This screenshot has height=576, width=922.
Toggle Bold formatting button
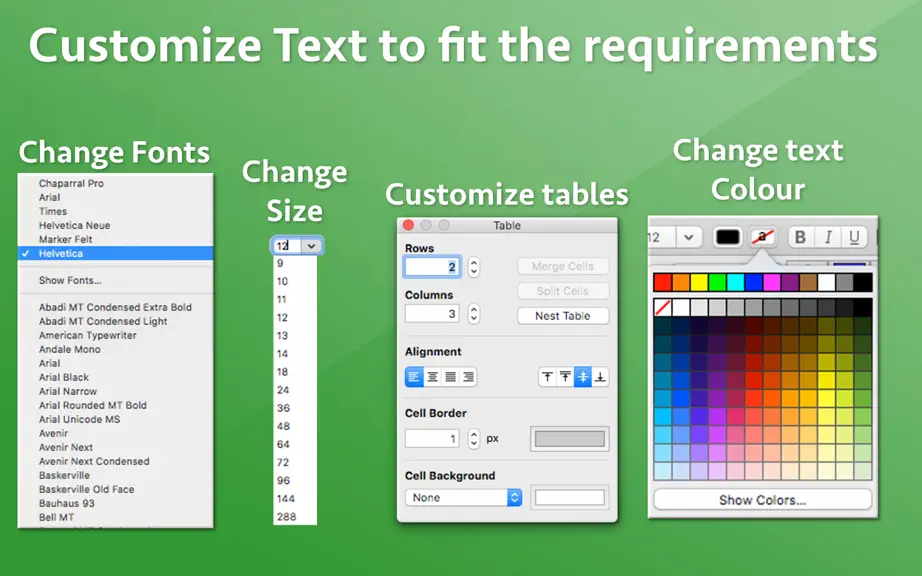(800, 237)
